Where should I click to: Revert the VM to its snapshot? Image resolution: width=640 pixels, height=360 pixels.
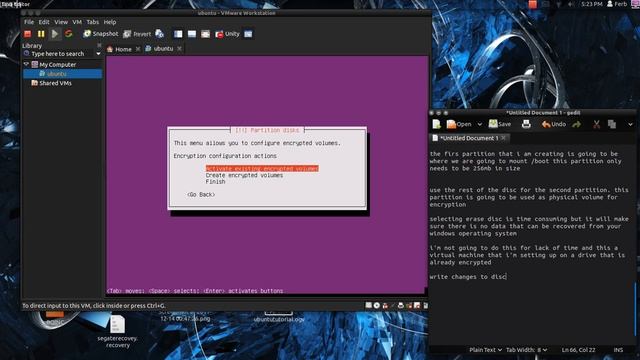pyautogui.click(x=137, y=34)
